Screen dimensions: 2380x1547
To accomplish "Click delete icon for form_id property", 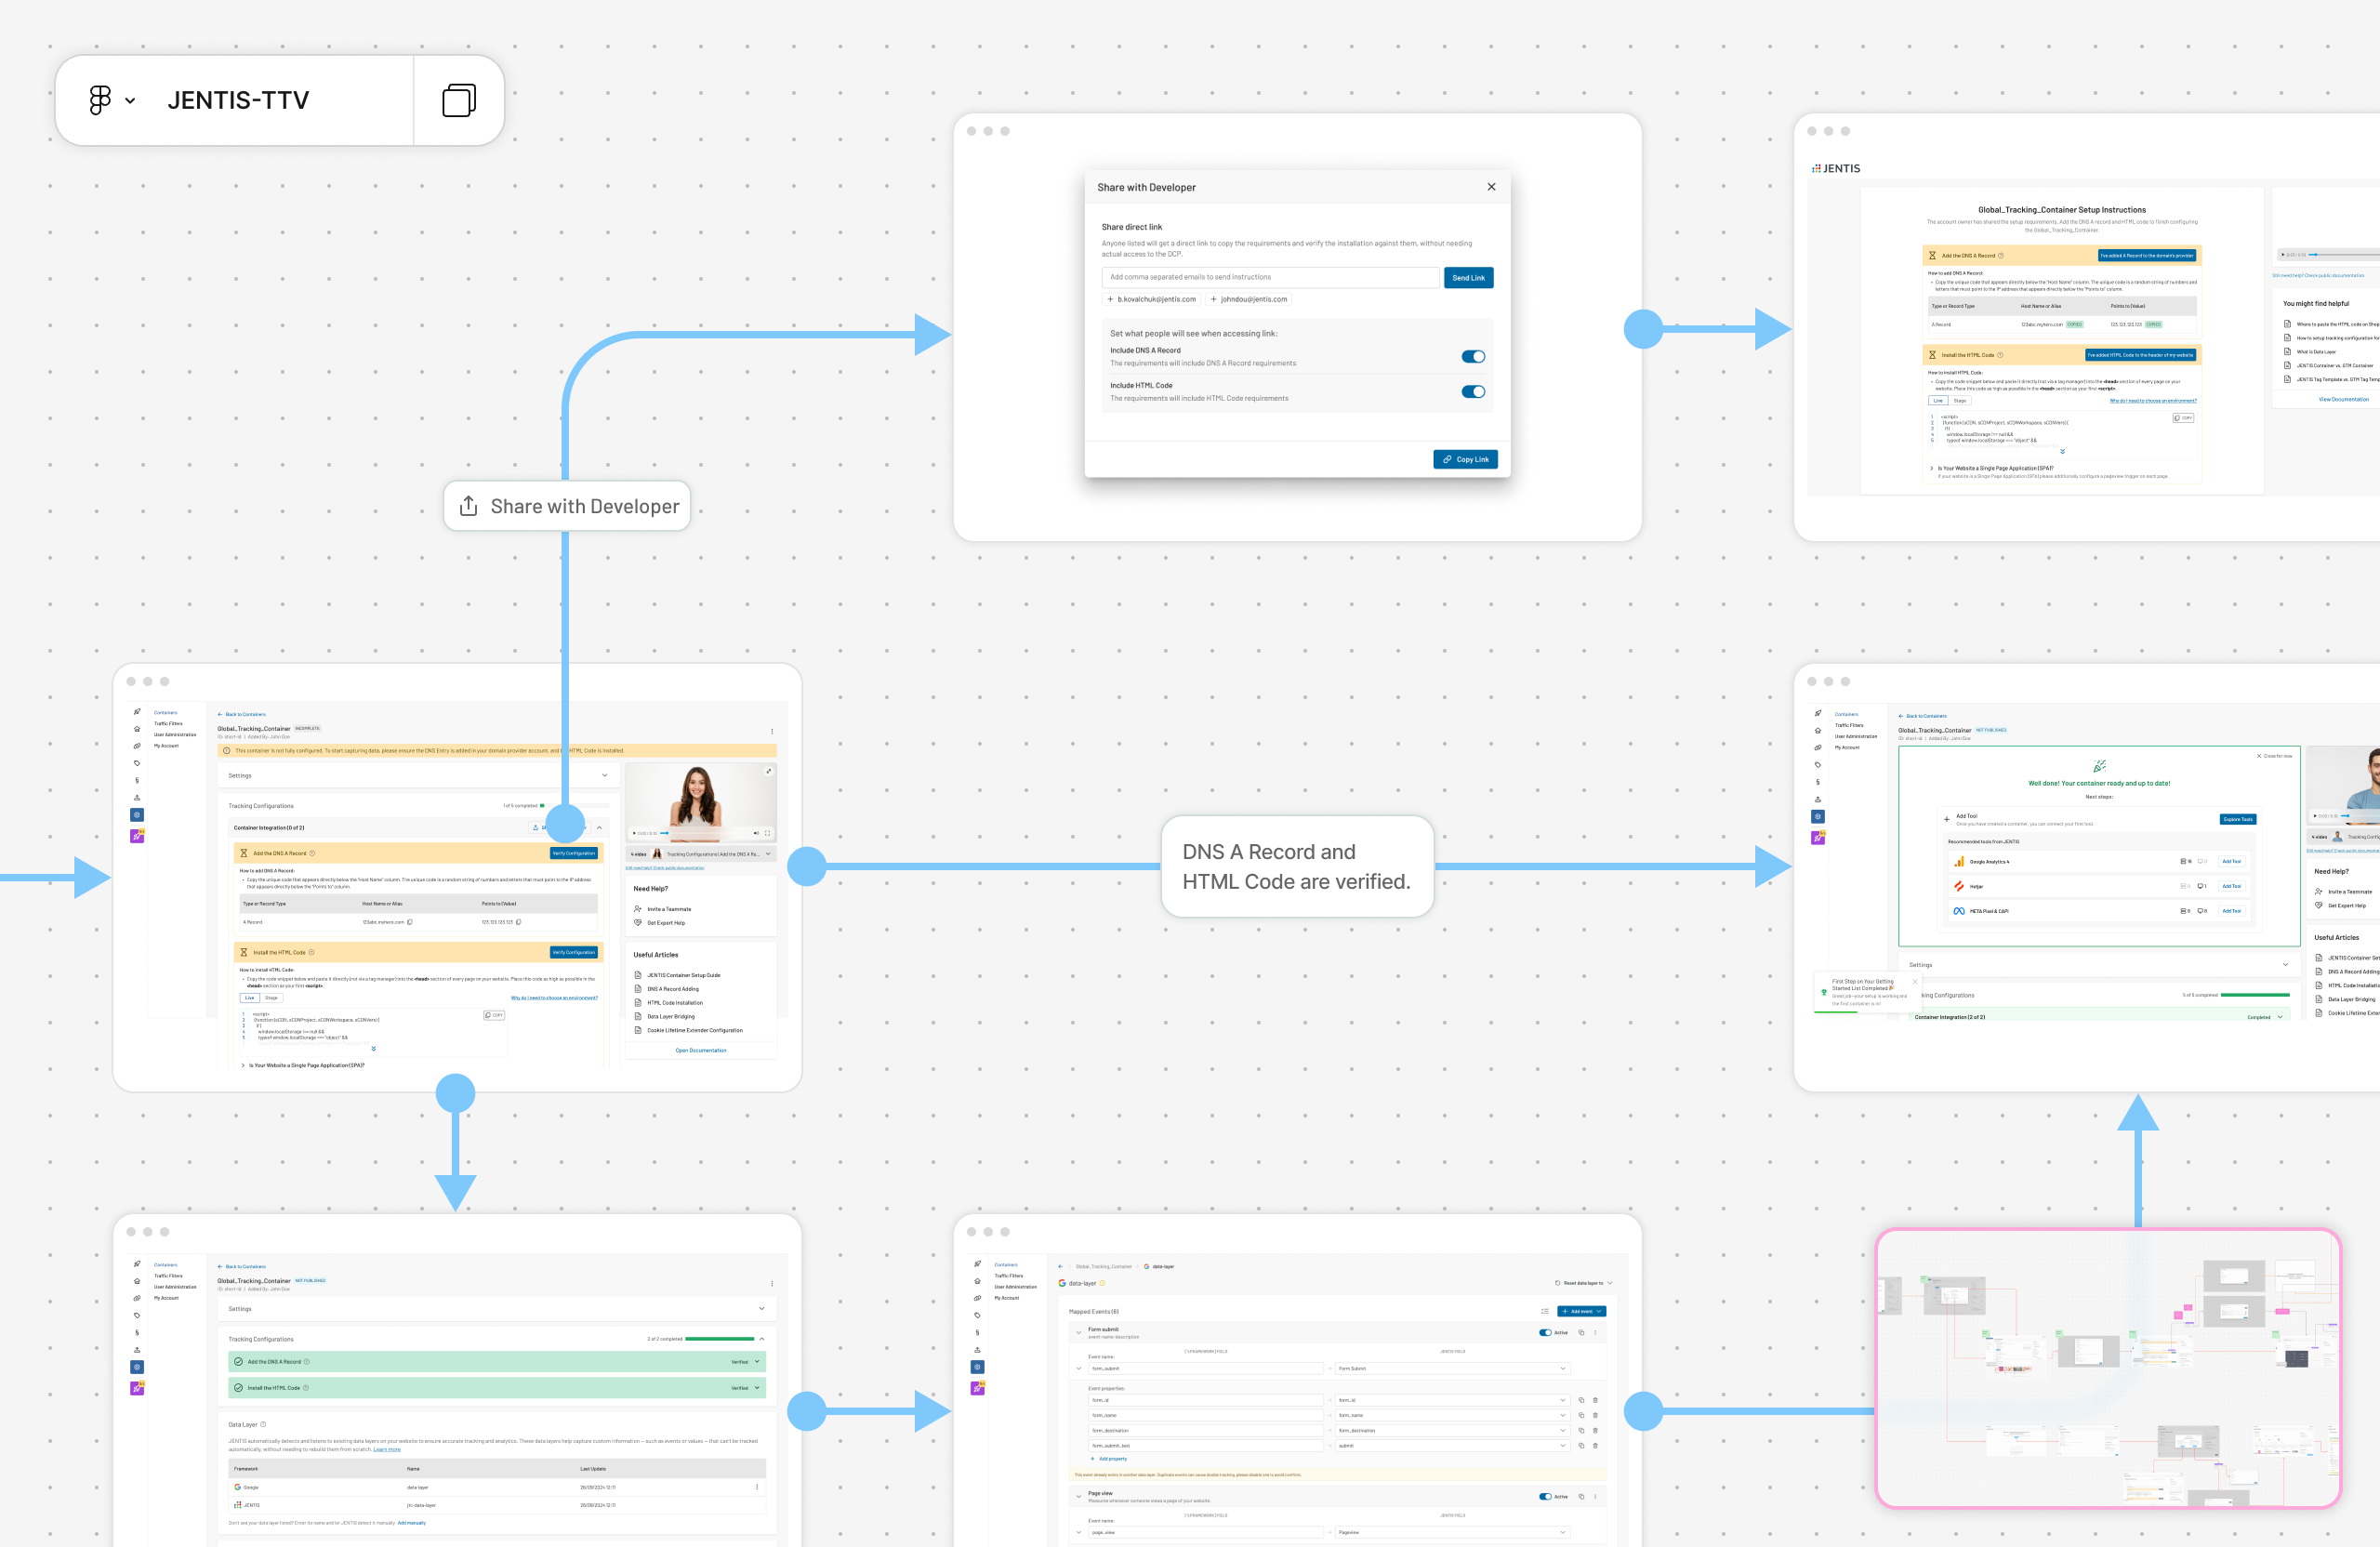I will tap(1595, 1400).
